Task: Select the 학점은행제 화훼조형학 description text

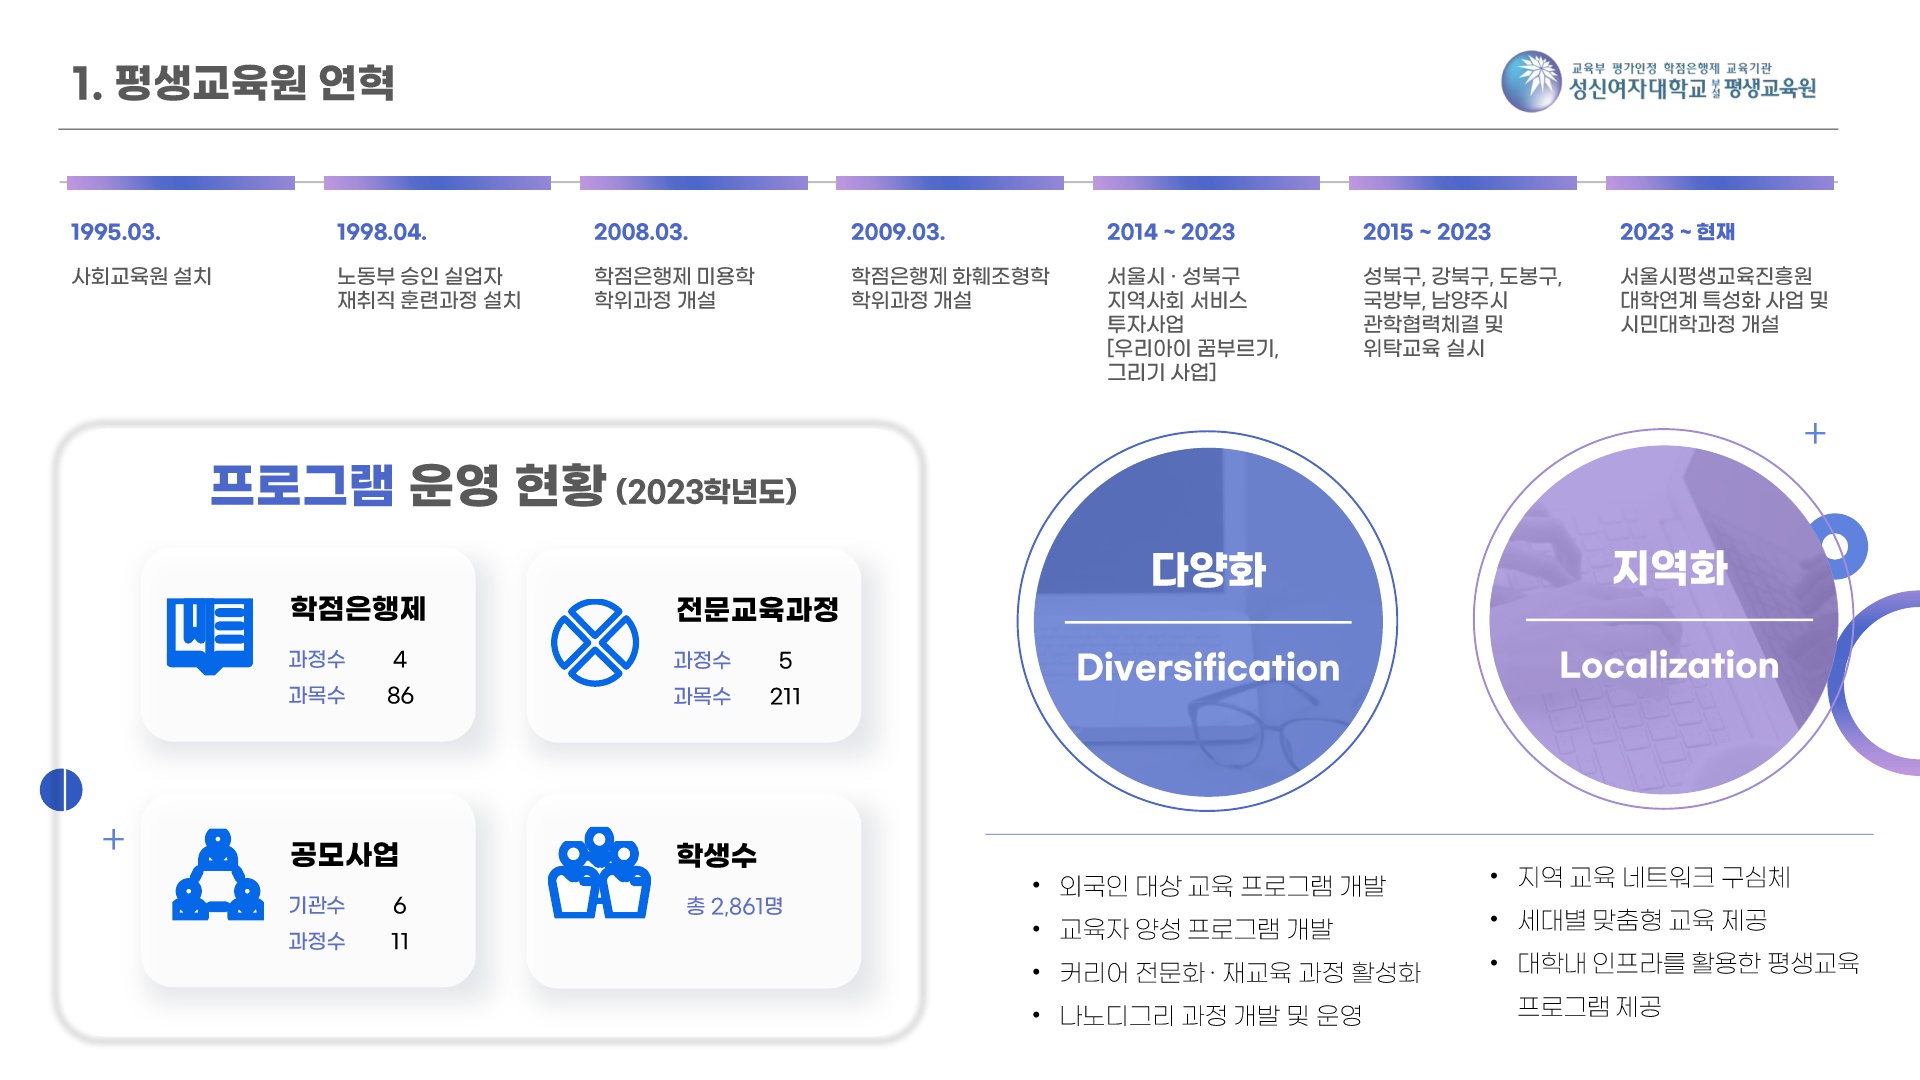Action: pyautogui.click(x=950, y=288)
